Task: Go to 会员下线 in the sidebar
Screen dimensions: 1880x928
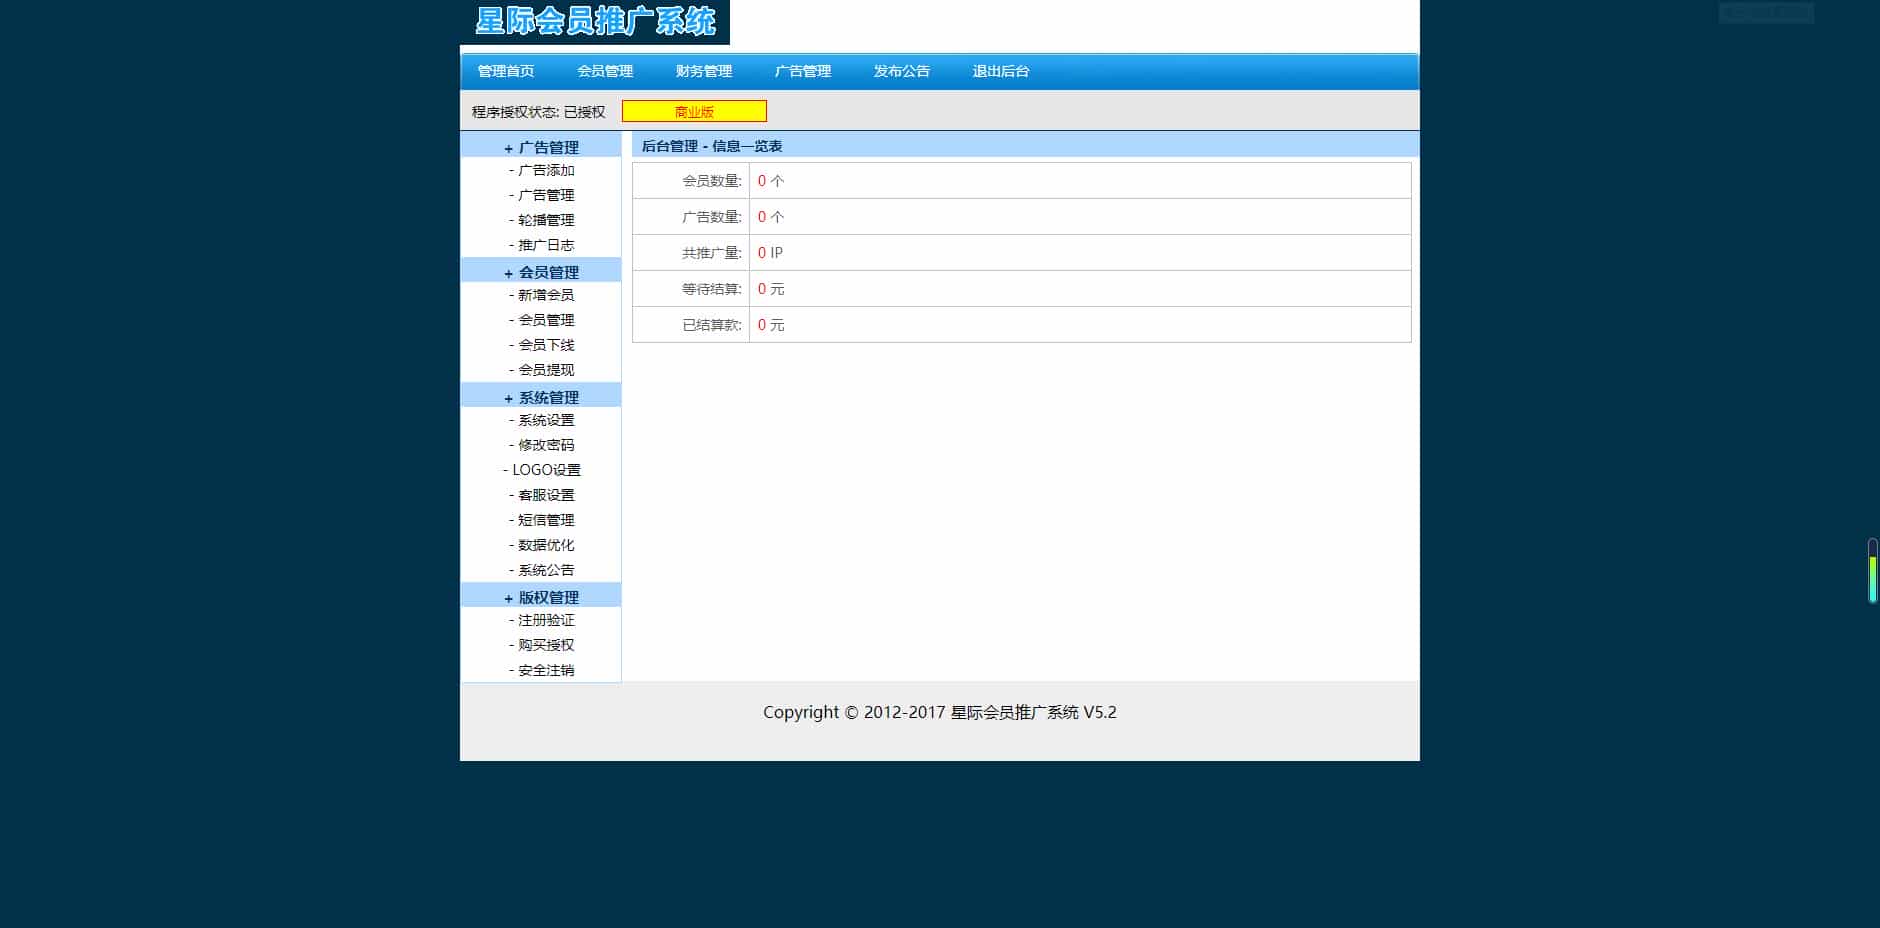Action: click(542, 345)
